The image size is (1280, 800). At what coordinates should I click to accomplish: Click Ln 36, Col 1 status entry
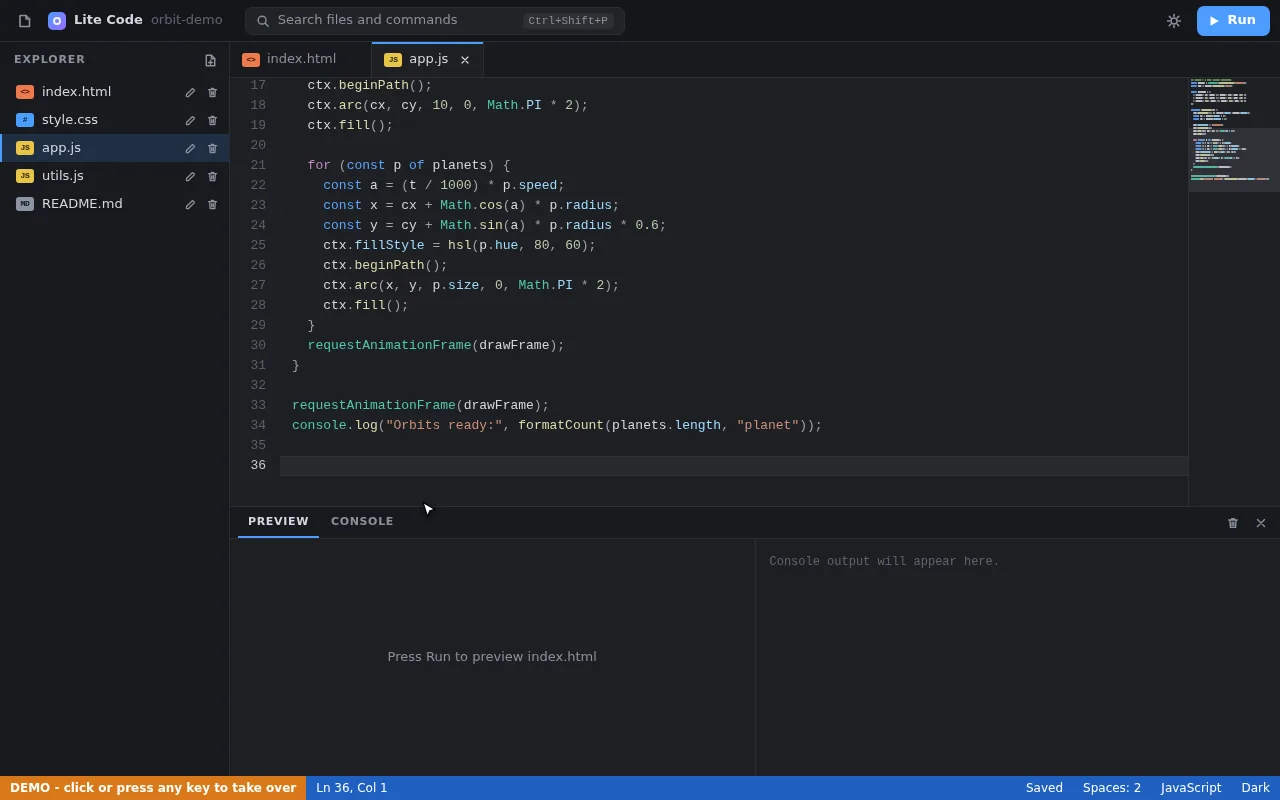click(x=352, y=788)
